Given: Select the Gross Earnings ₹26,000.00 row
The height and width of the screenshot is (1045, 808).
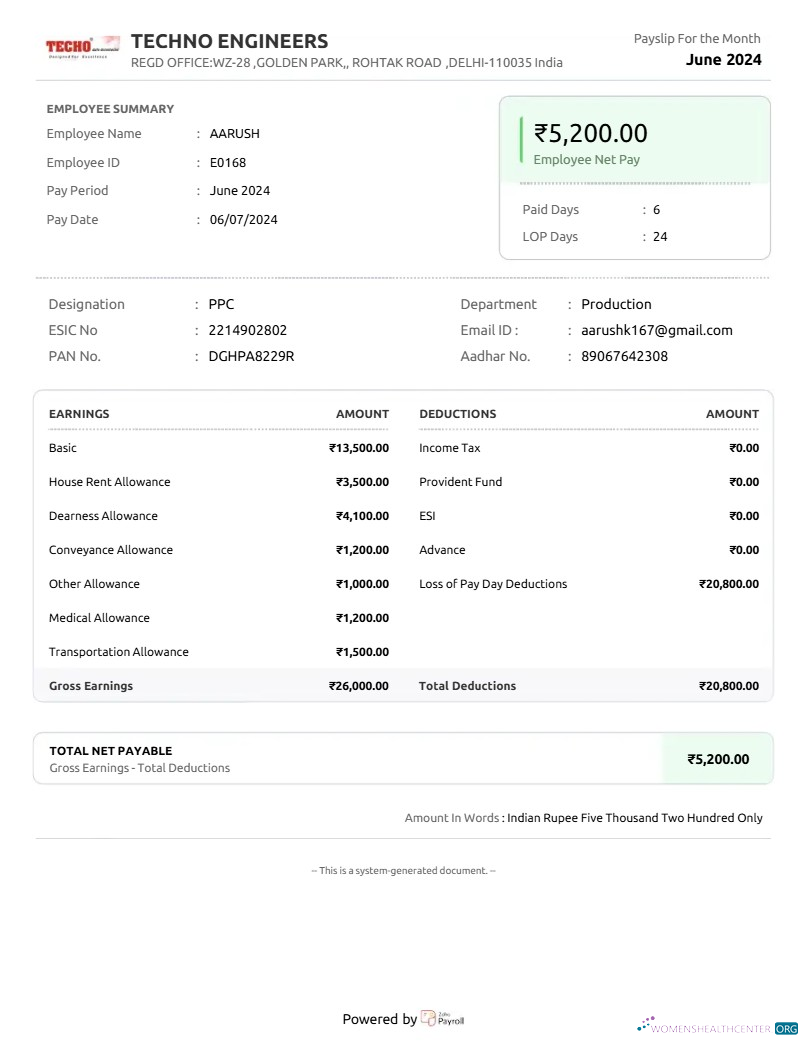Looking at the screenshot, I should (220, 686).
